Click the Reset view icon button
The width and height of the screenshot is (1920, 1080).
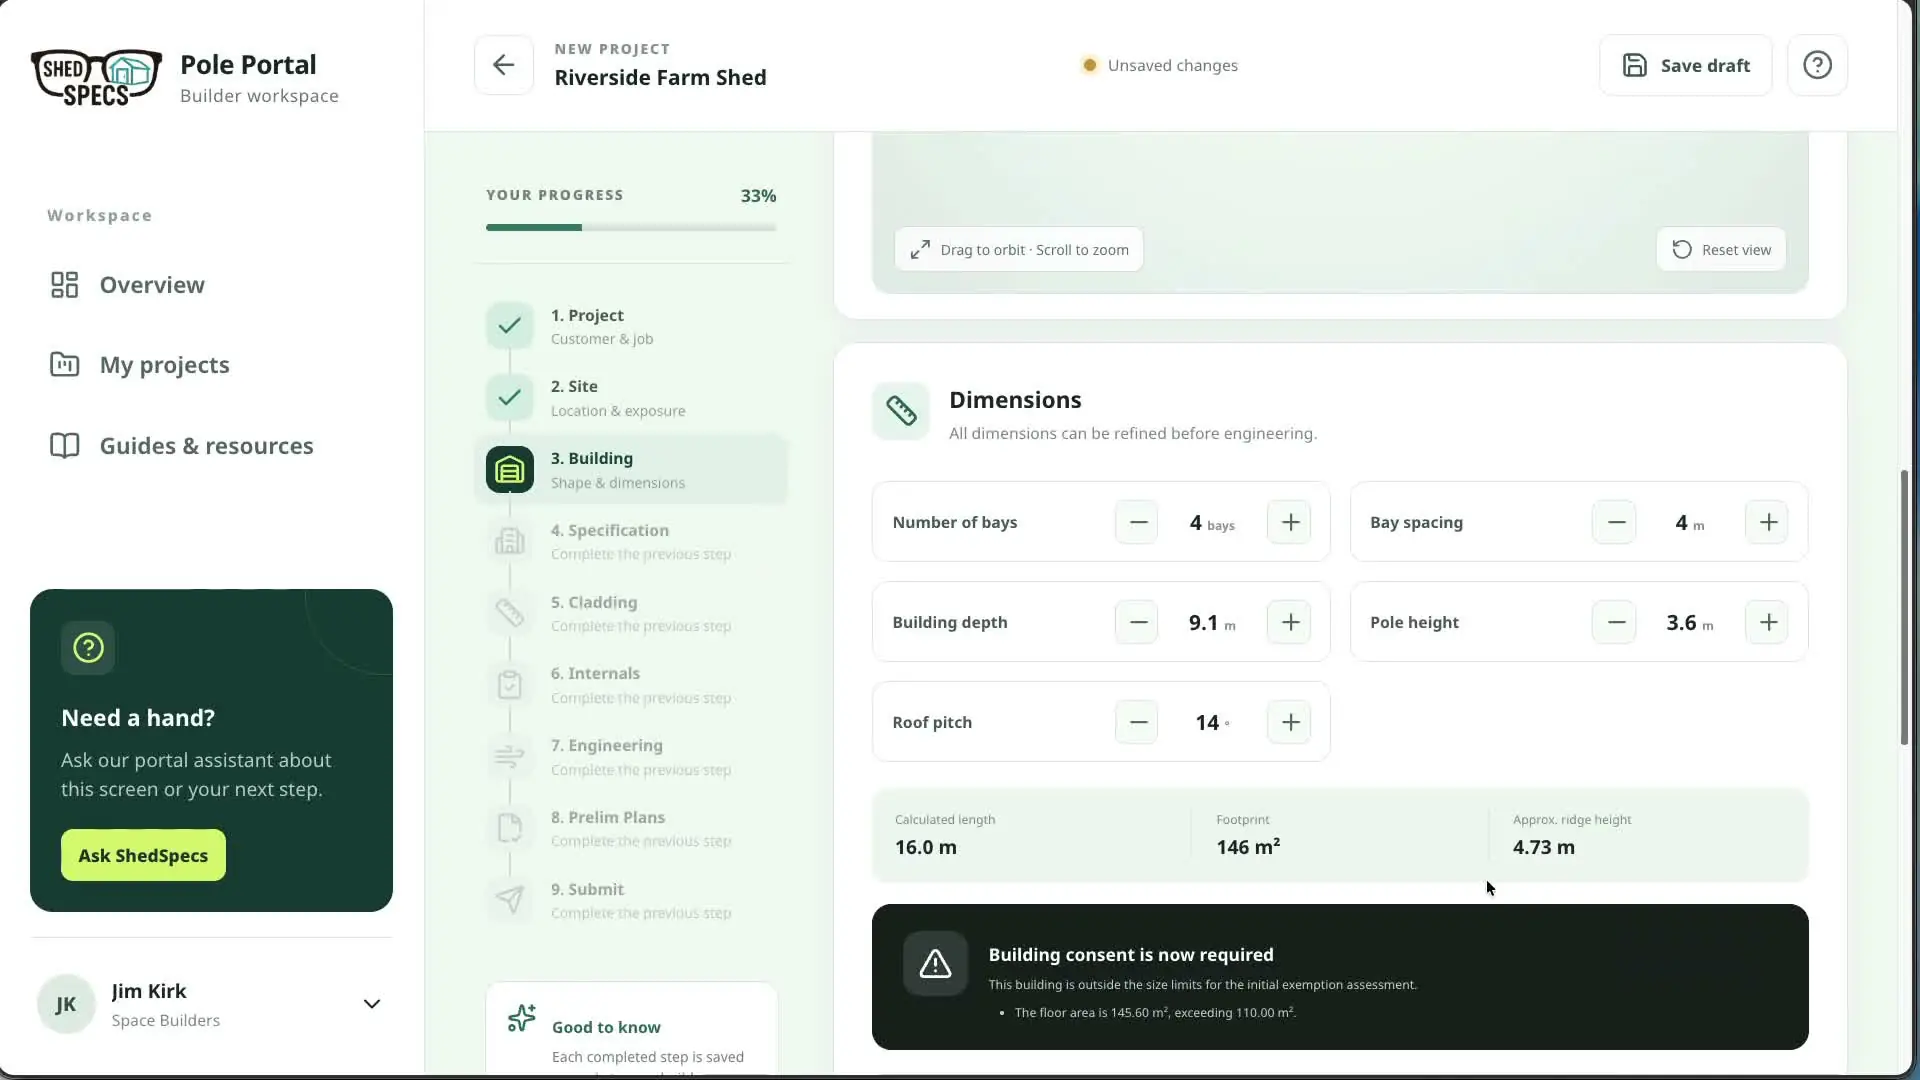[x=1721, y=250]
